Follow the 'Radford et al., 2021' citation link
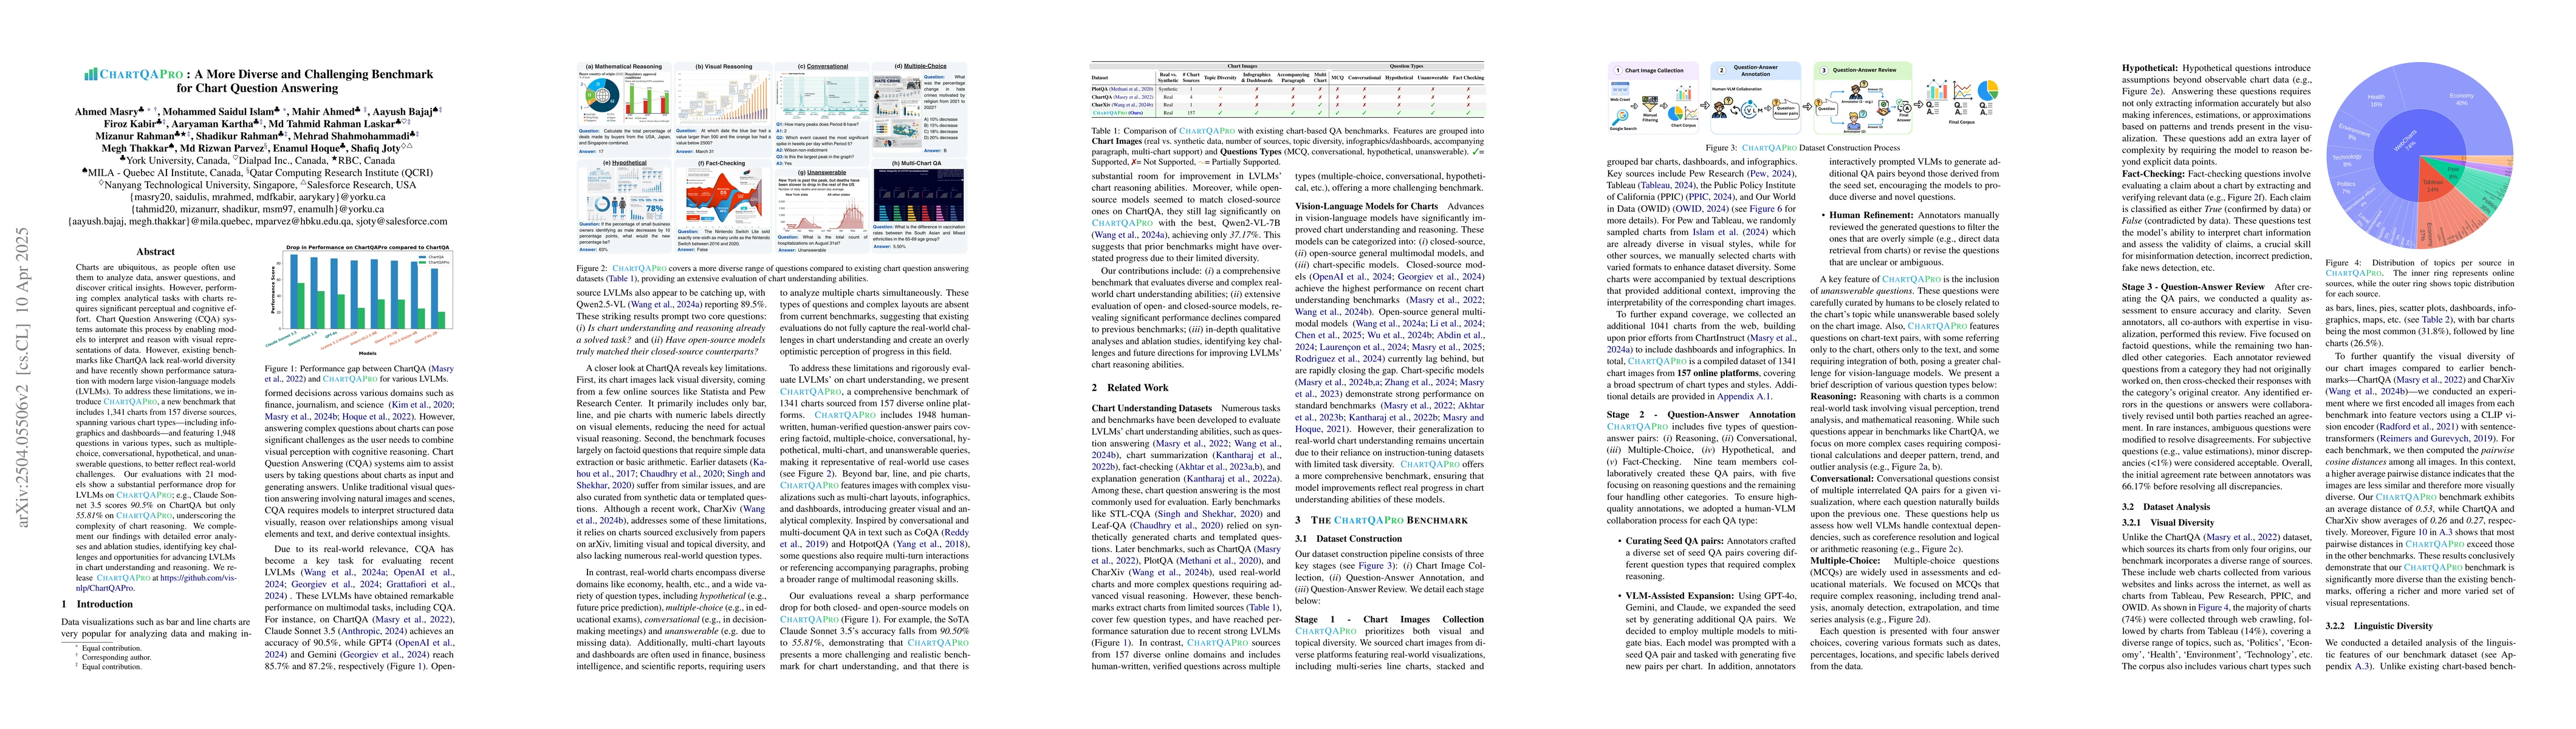 [2418, 427]
